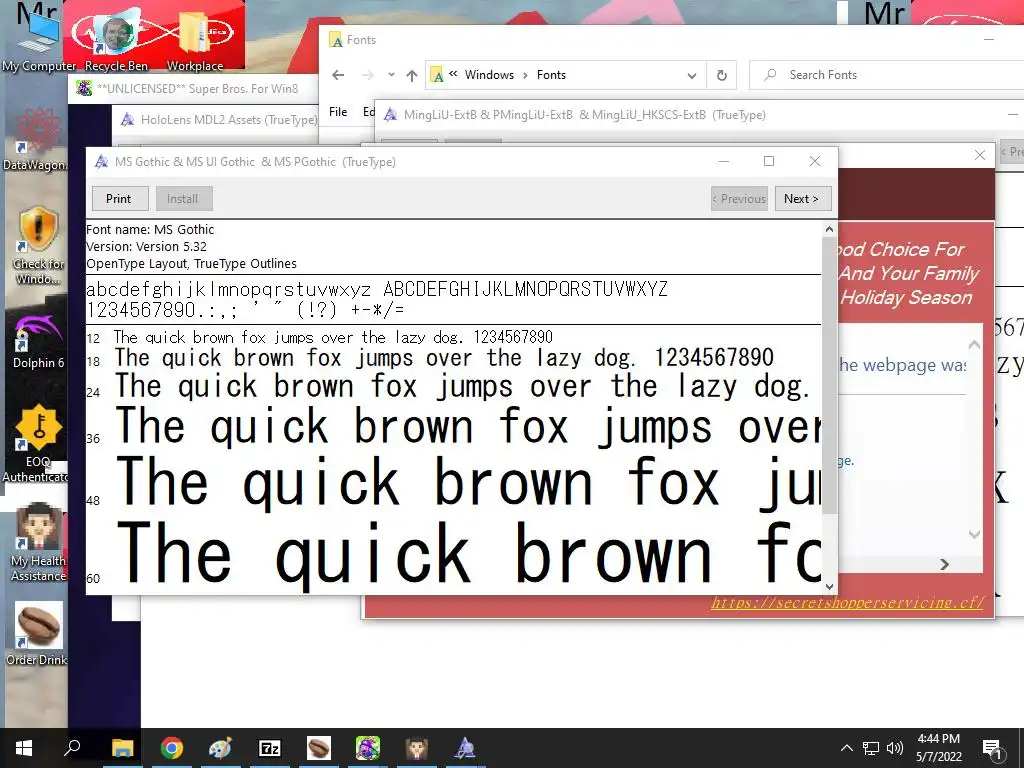Open File menu in Fonts window
Image resolution: width=1024 pixels, height=768 pixels.
point(338,112)
